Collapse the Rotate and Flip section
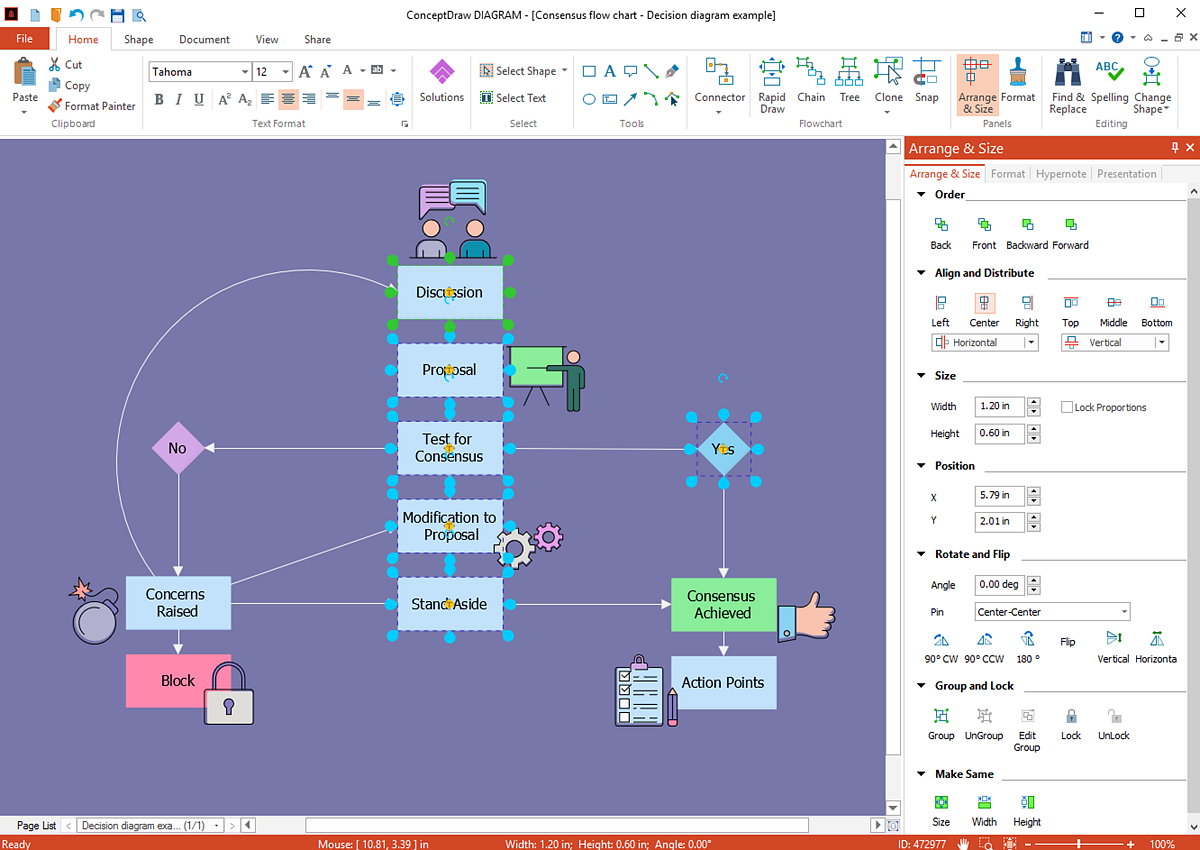The height and width of the screenshot is (850, 1200). click(x=921, y=554)
